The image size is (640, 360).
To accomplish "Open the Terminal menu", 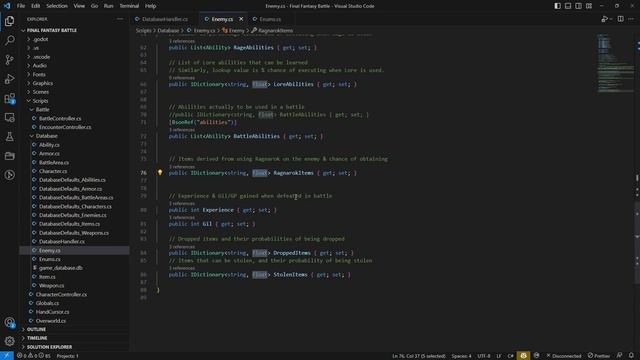I will coord(129,6).
